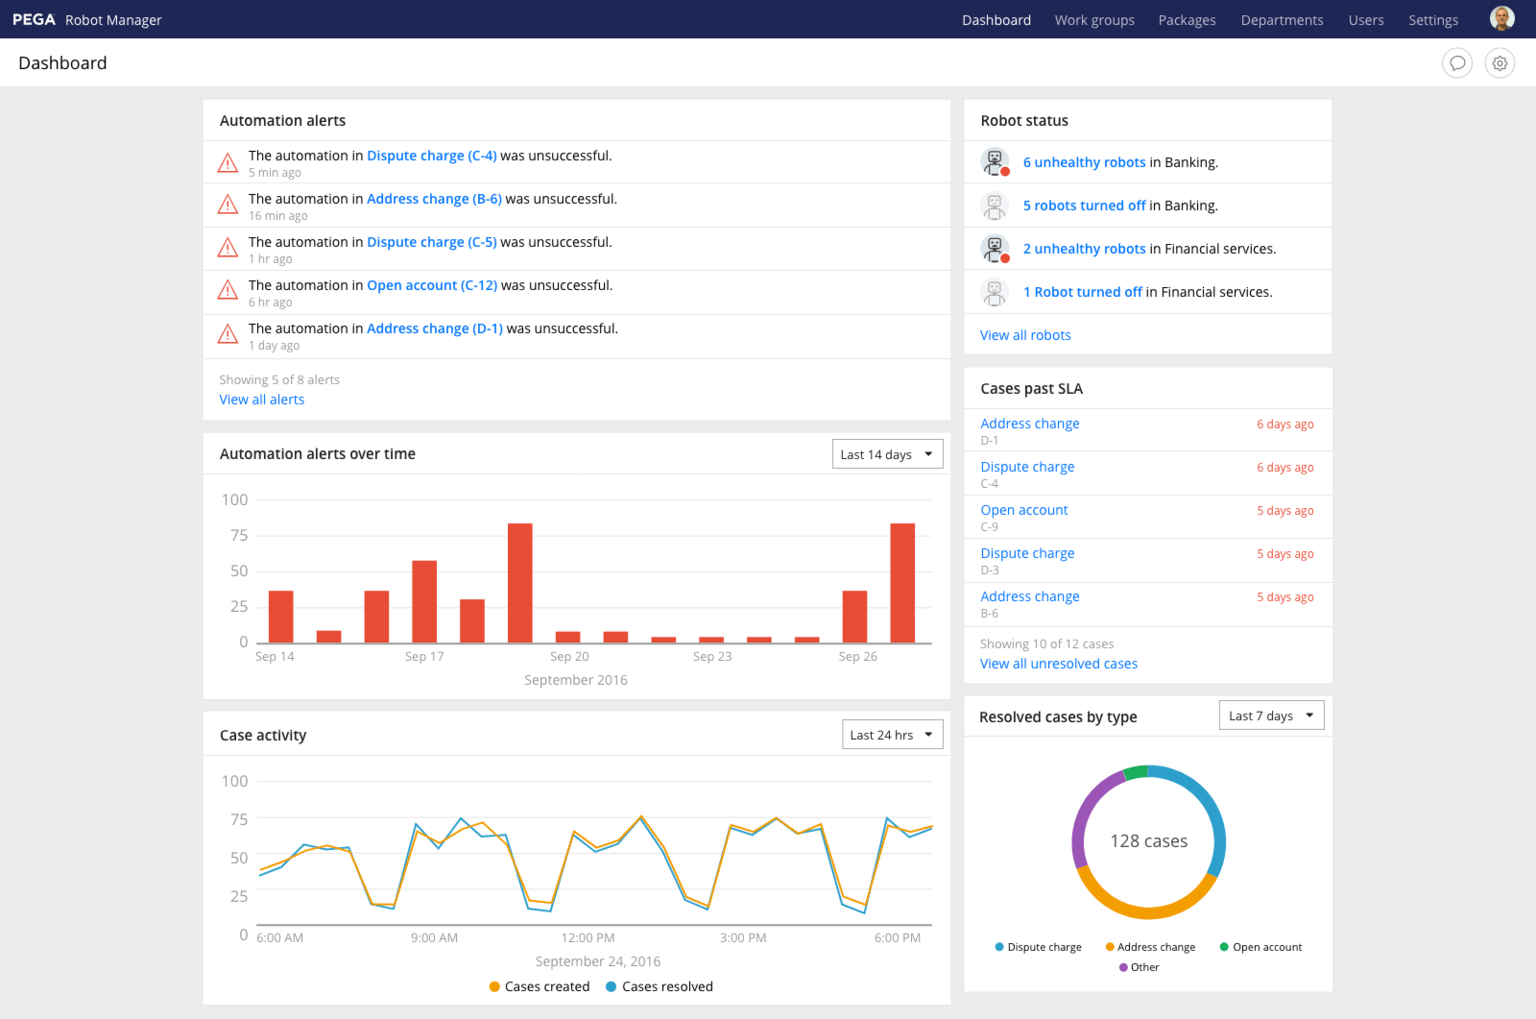Open the View all unresolved cases link

(1058, 664)
